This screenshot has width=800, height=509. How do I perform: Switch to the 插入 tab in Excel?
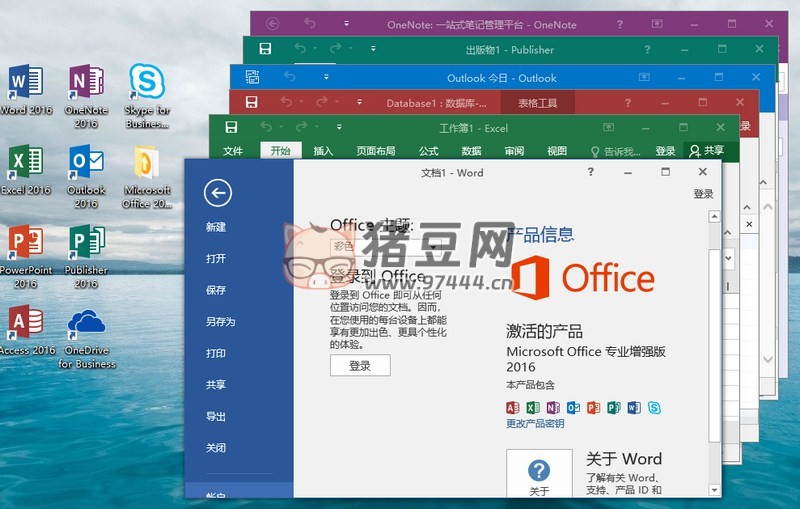click(x=323, y=151)
